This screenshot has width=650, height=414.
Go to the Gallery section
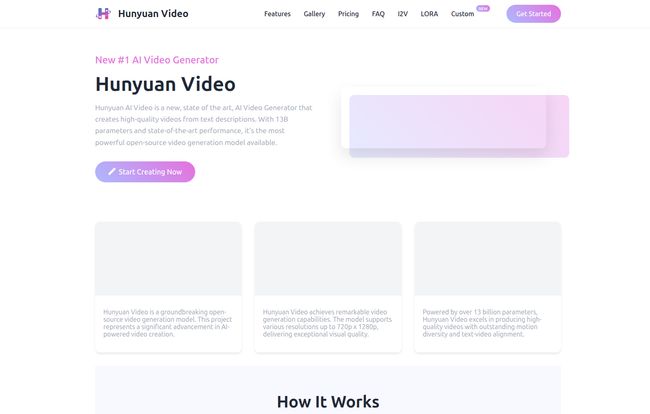(x=314, y=14)
